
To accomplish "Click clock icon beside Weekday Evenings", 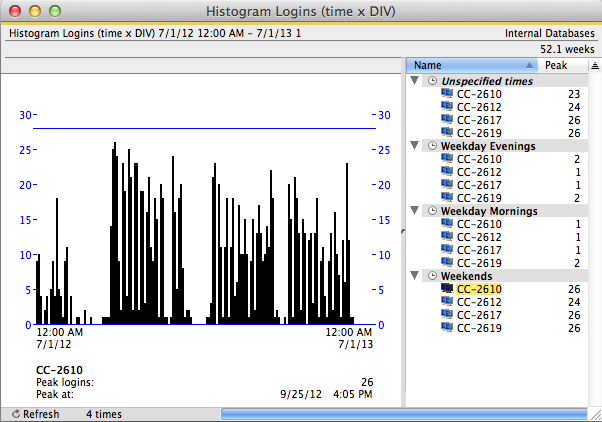I will click(432, 146).
